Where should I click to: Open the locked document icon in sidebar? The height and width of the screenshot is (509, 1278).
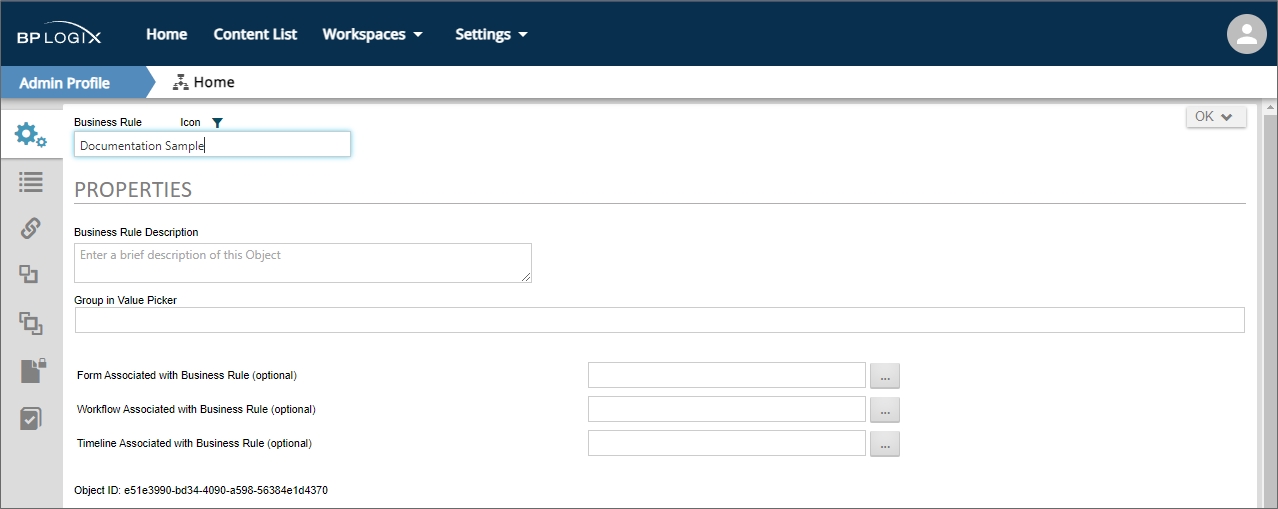[31, 371]
